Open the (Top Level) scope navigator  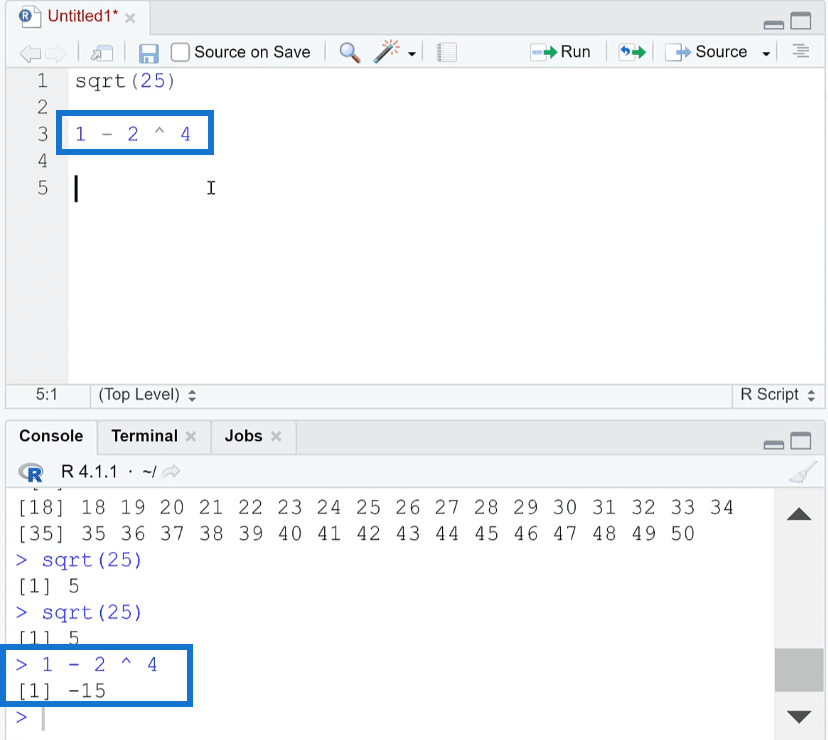[147, 395]
